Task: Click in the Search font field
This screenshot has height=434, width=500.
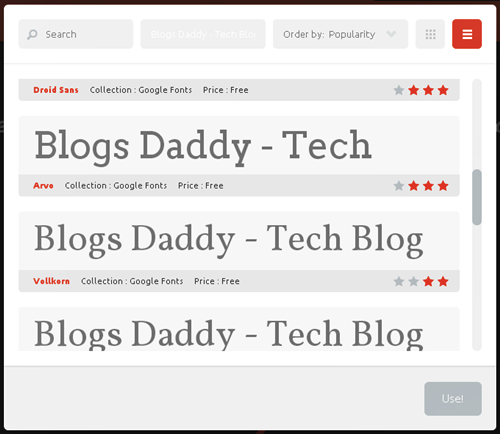Action: pos(76,34)
